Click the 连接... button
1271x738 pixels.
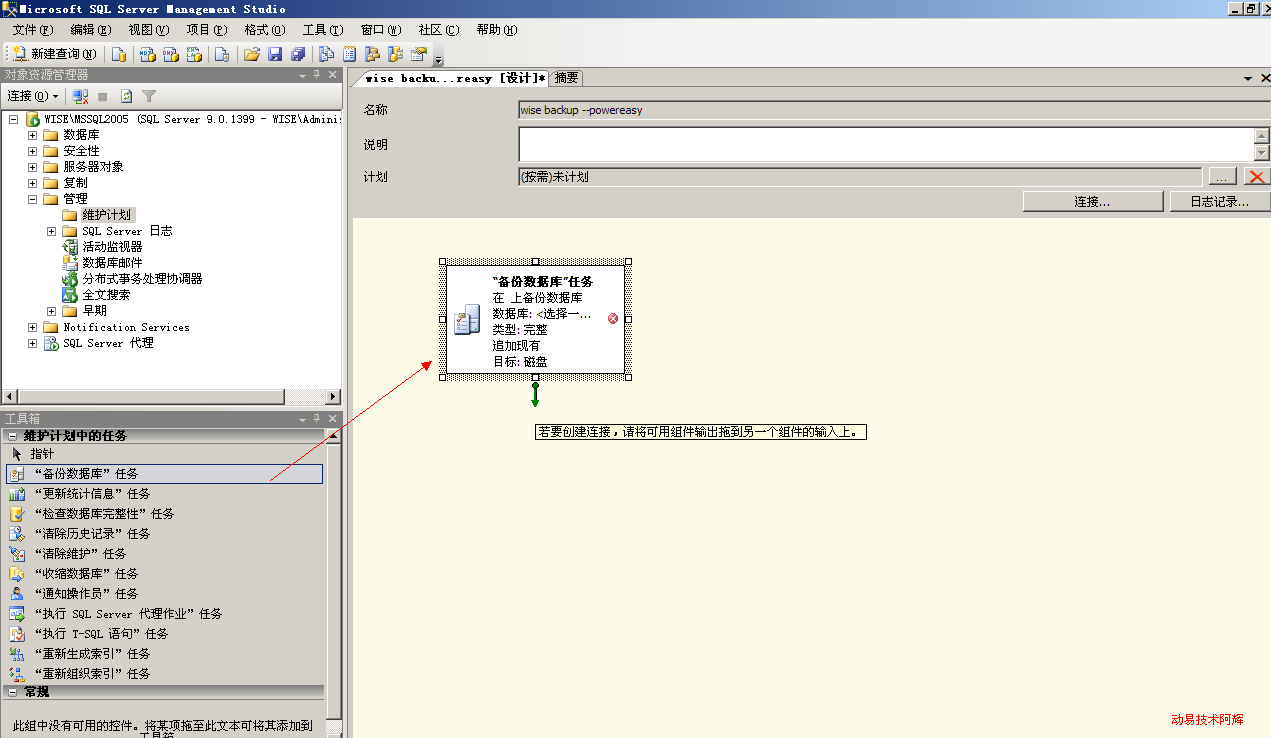tap(1091, 202)
